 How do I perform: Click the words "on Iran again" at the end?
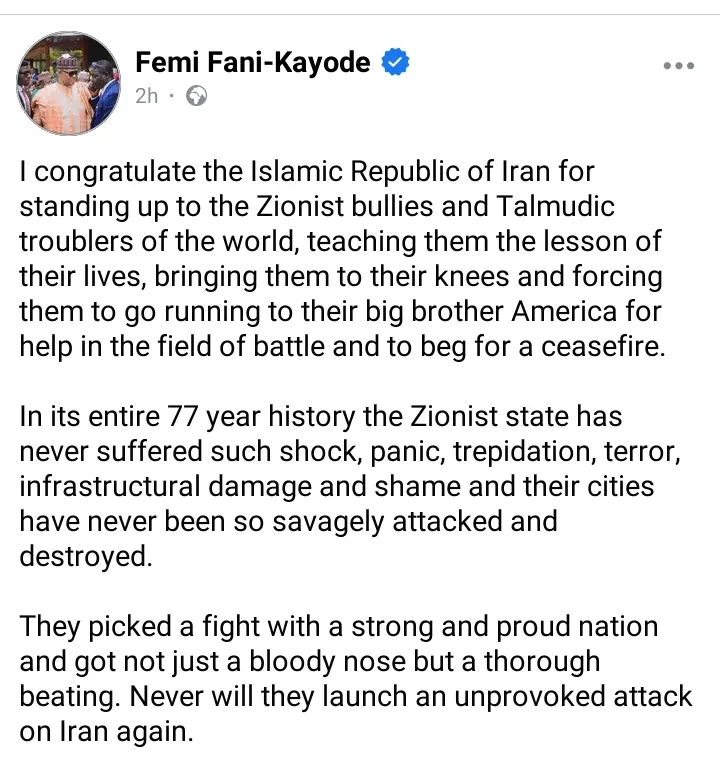click(105, 730)
